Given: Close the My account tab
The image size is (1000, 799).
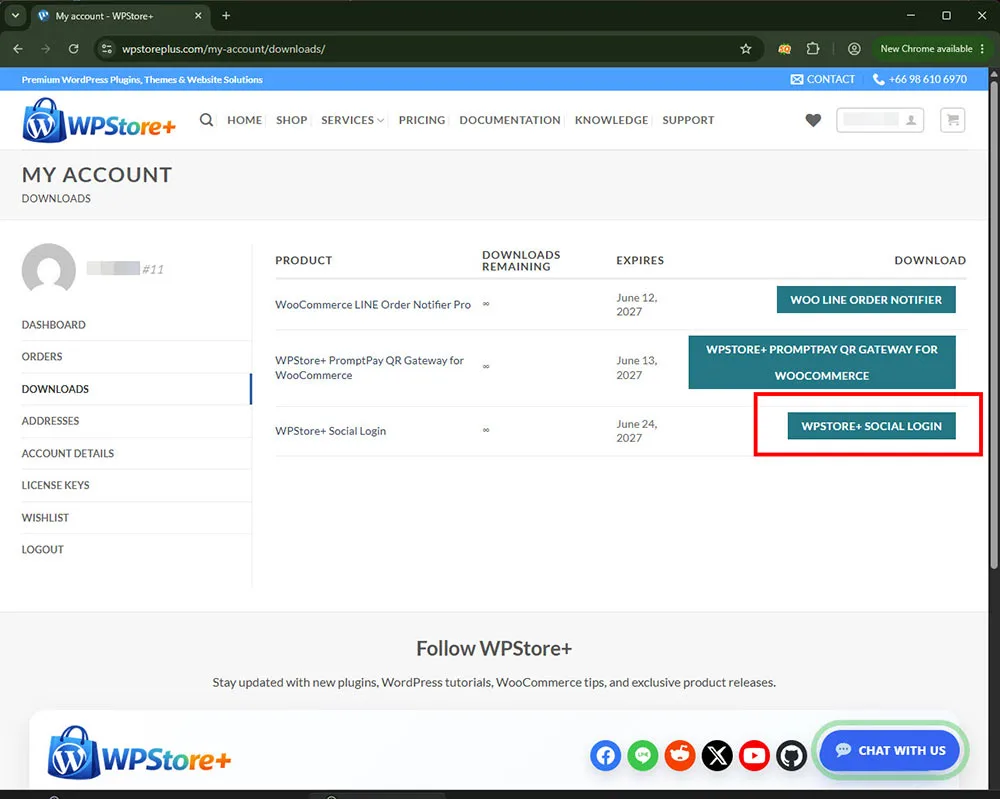Looking at the screenshot, I should [198, 16].
